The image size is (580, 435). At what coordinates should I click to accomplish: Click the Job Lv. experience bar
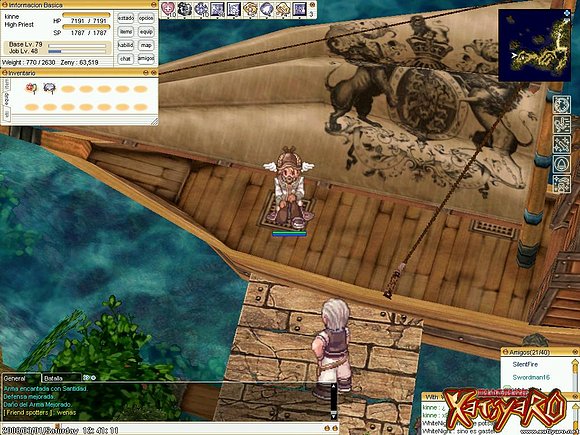(77, 51)
